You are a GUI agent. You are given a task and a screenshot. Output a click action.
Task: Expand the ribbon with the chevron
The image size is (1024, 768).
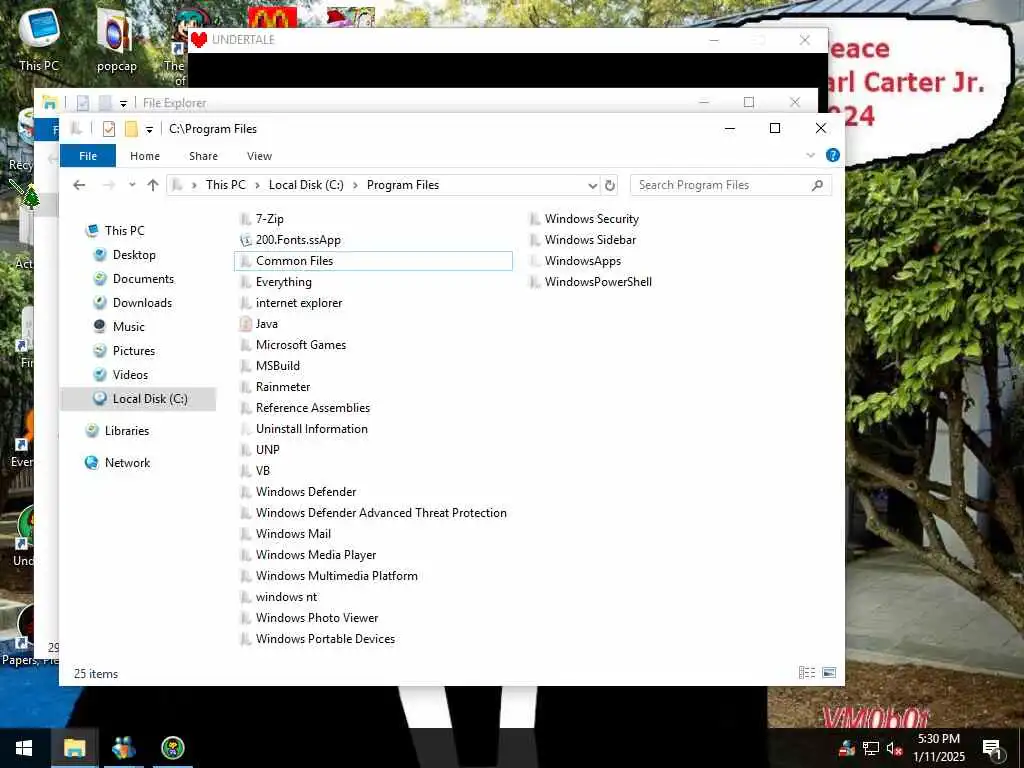tap(810, 155)
